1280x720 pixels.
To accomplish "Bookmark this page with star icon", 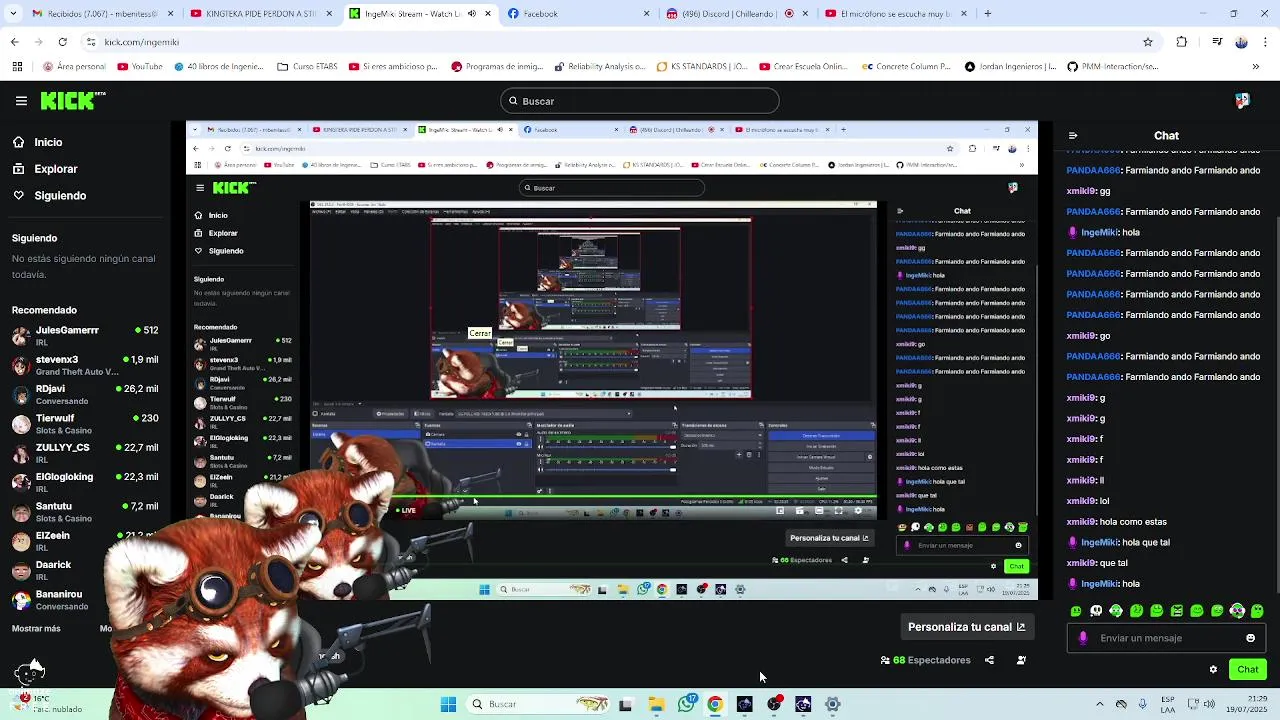I will click(1148, 42).
